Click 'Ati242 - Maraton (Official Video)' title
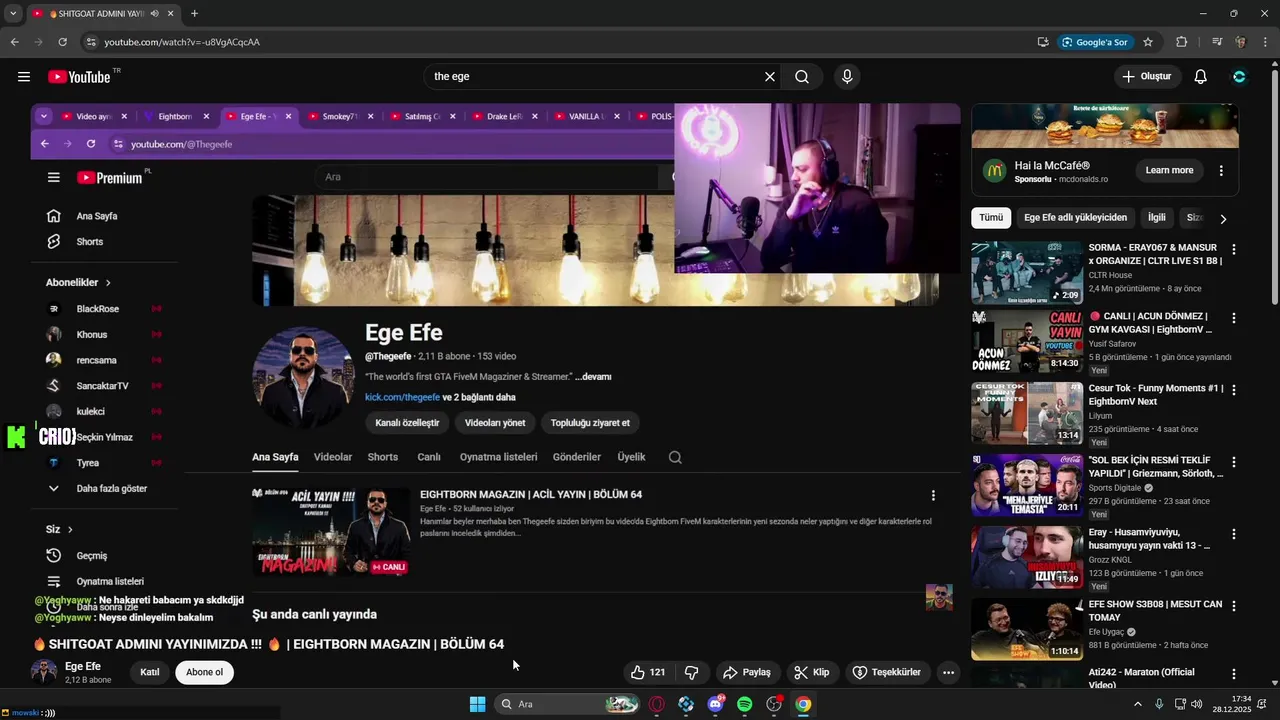This screenshot has width=1280, height=720. [x=1142, y=678]
